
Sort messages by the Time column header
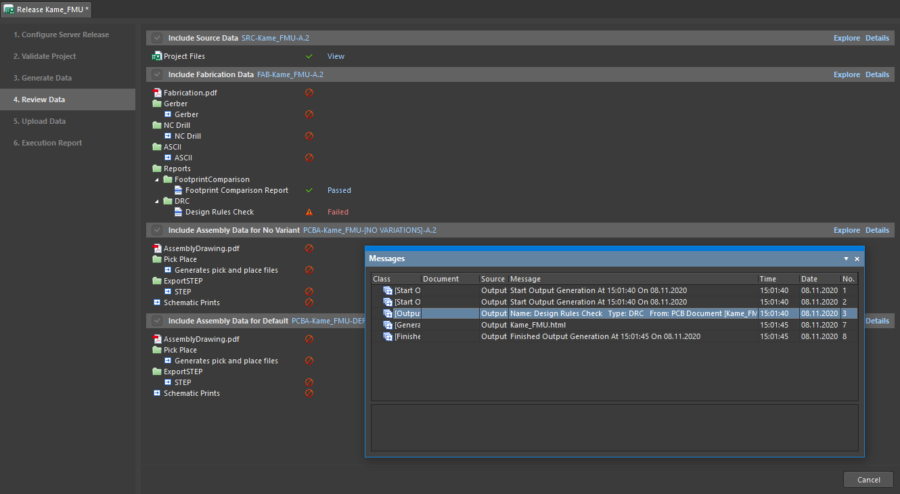coord(767,278)
